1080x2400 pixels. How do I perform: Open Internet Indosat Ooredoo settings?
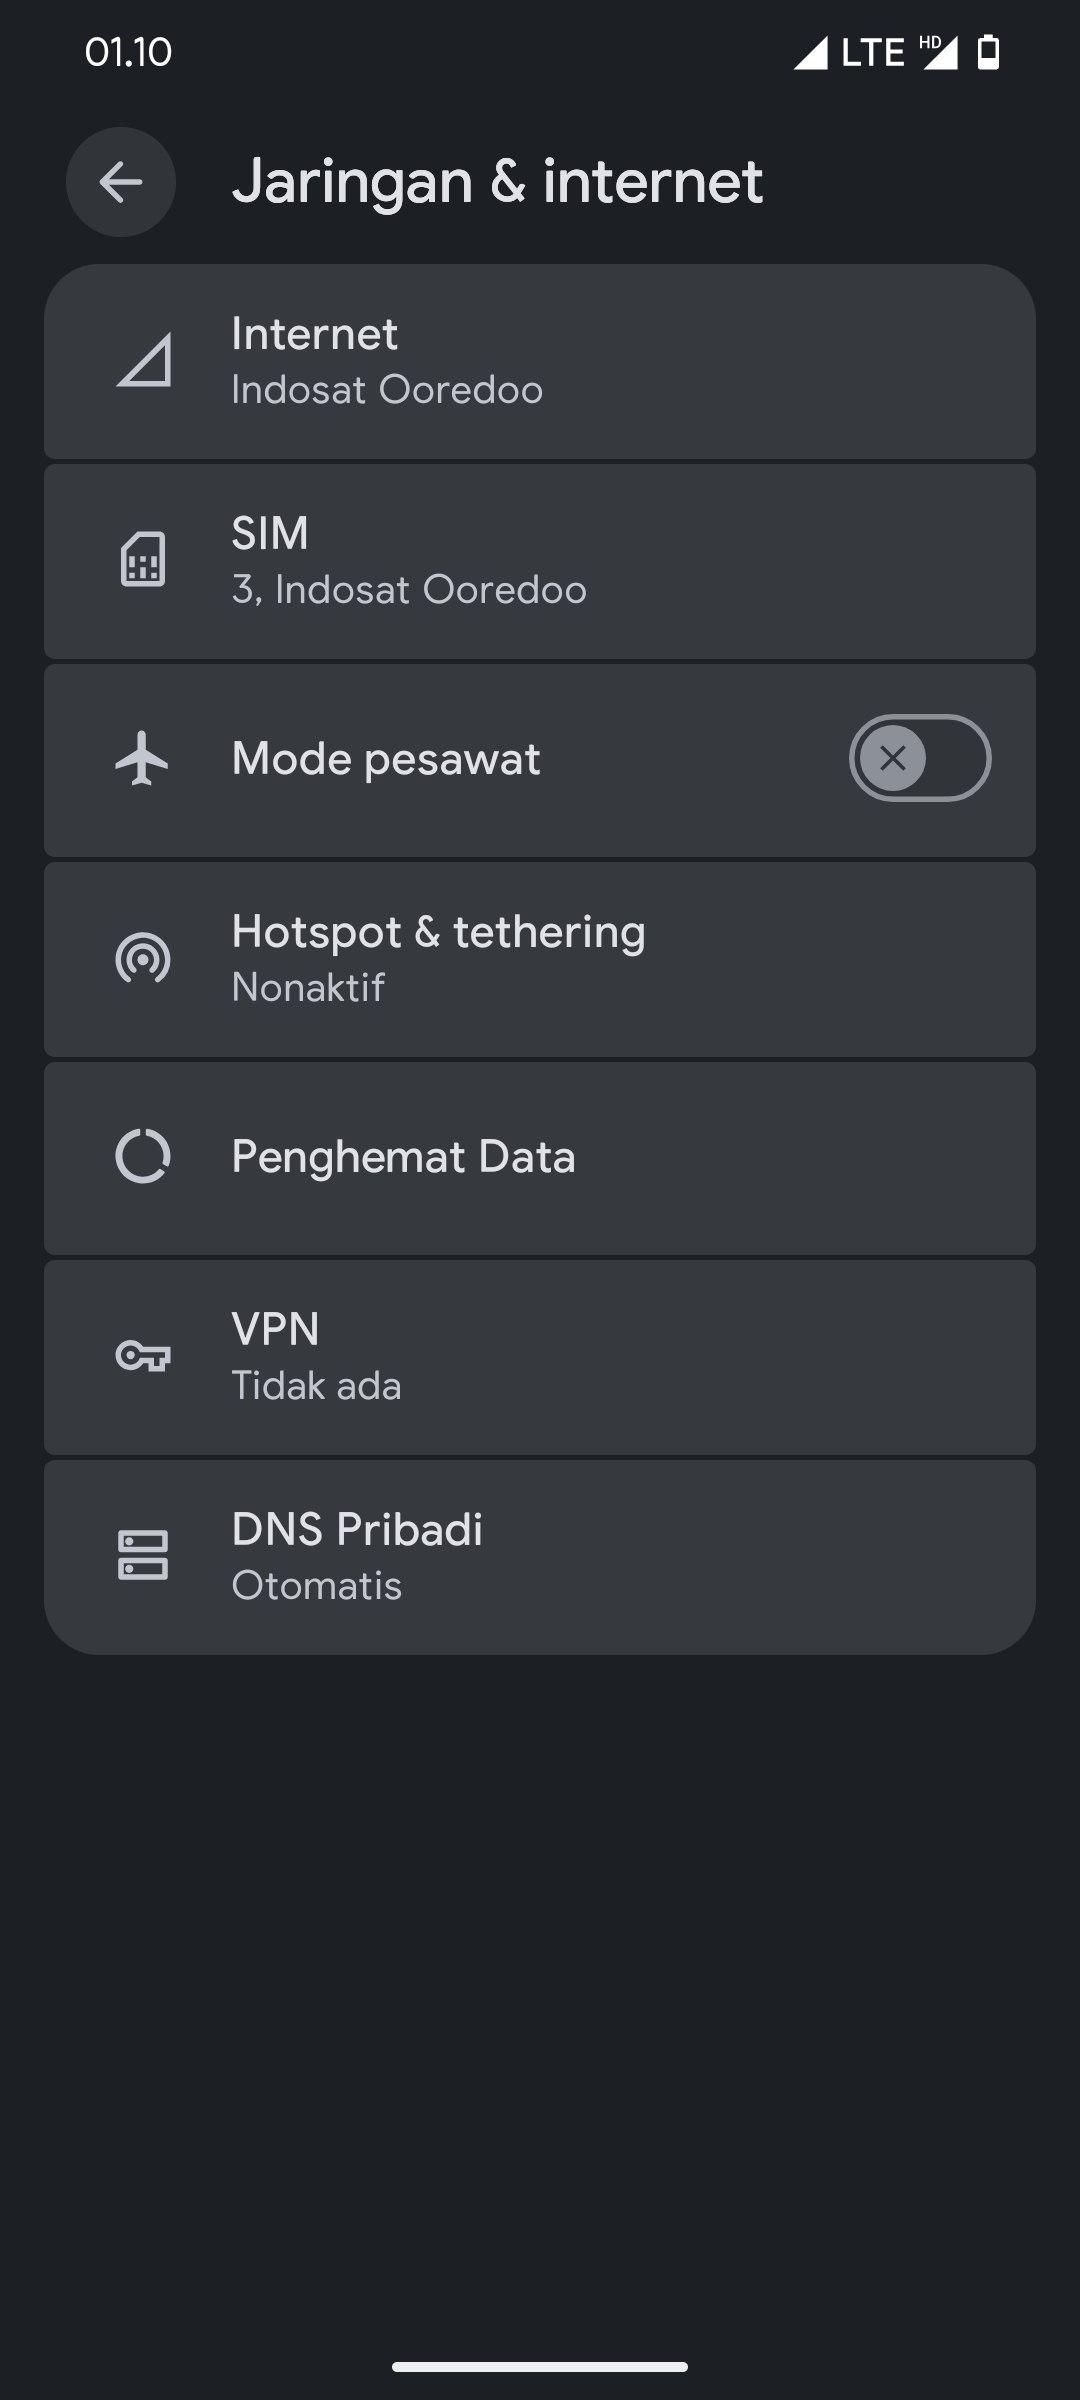(x=540, y=362)
